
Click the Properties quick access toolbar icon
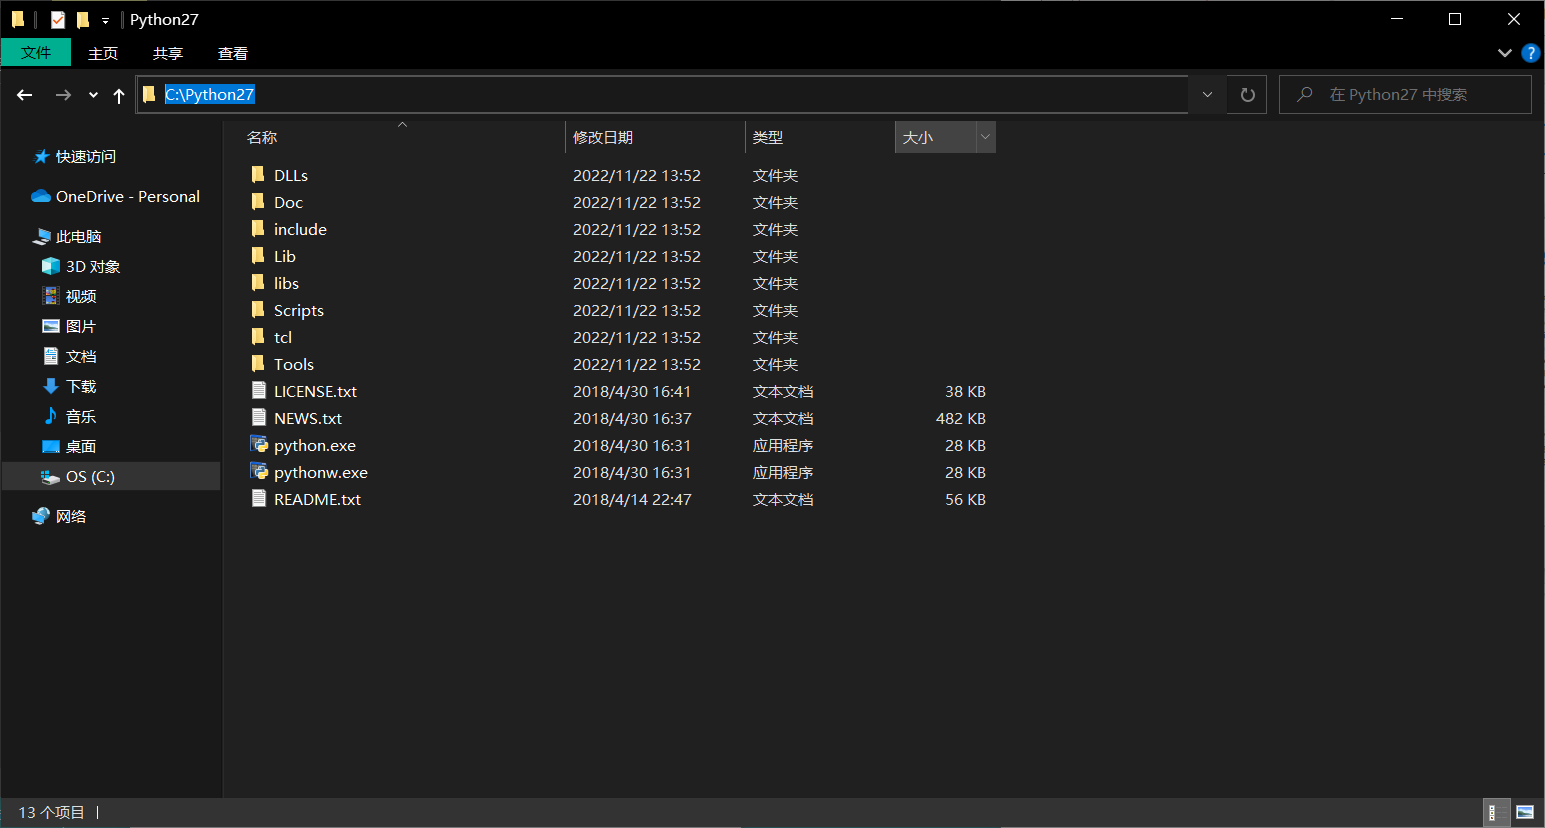click(58, 19)
